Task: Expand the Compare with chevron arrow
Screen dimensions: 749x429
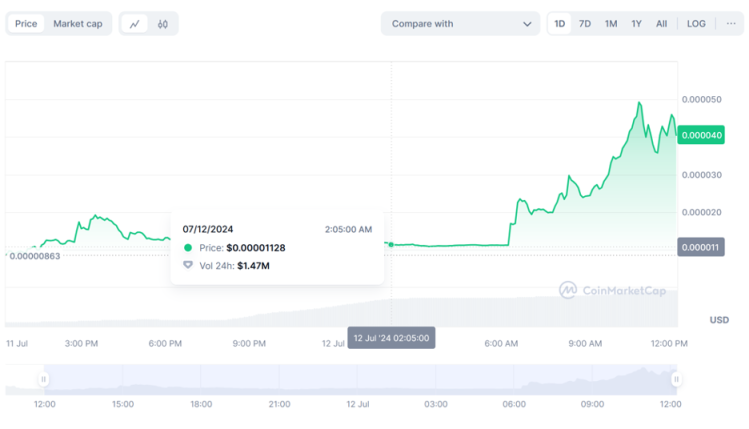Action: tap(527, 24)
